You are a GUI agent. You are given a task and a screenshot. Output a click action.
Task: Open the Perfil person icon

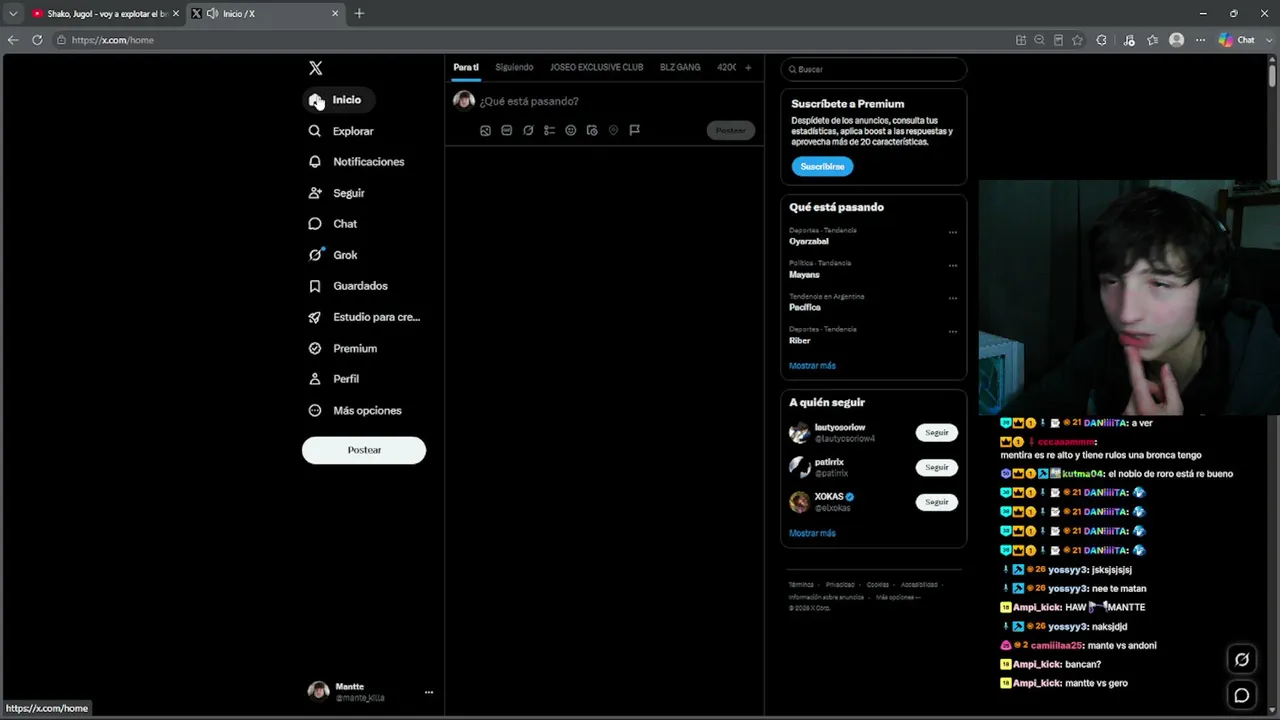[315, 379]
